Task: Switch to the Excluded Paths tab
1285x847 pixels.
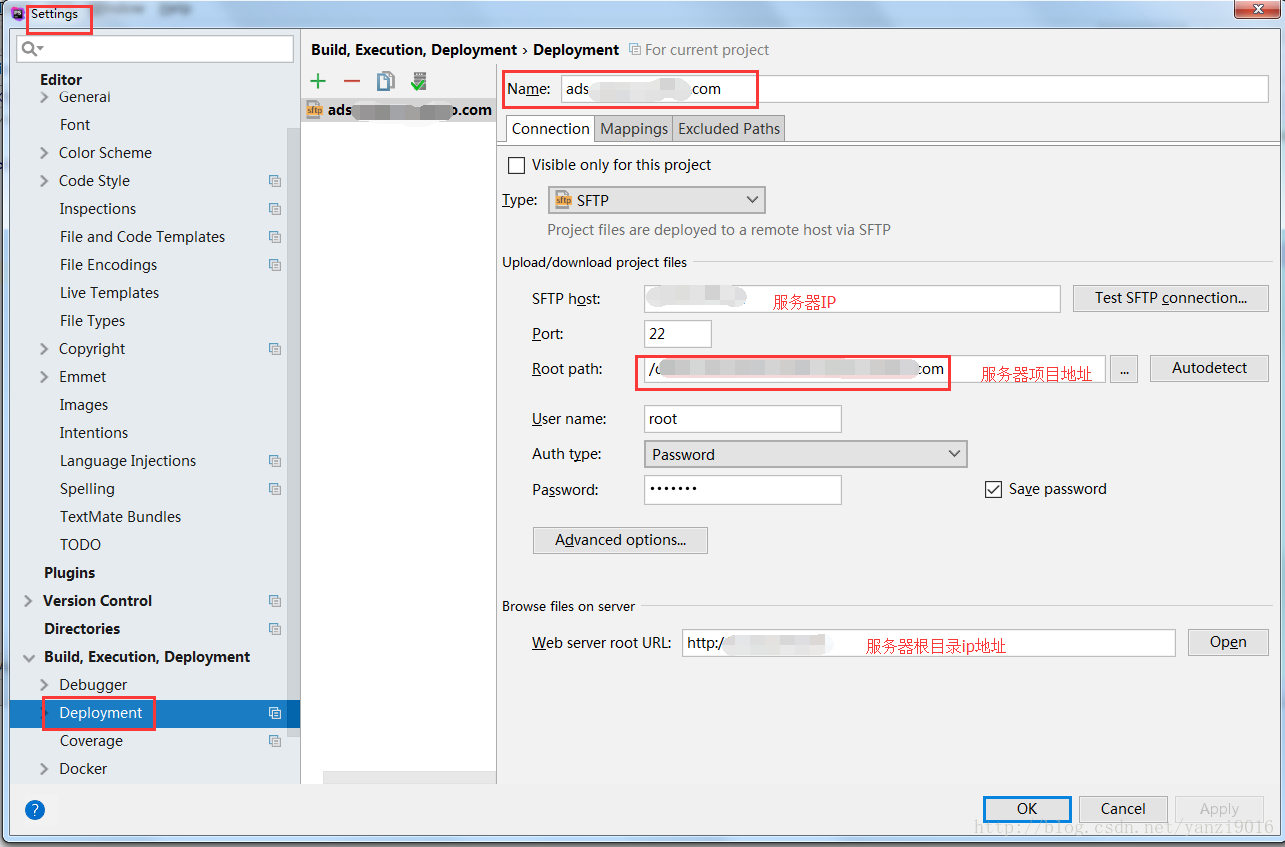Action: (729, 129)
